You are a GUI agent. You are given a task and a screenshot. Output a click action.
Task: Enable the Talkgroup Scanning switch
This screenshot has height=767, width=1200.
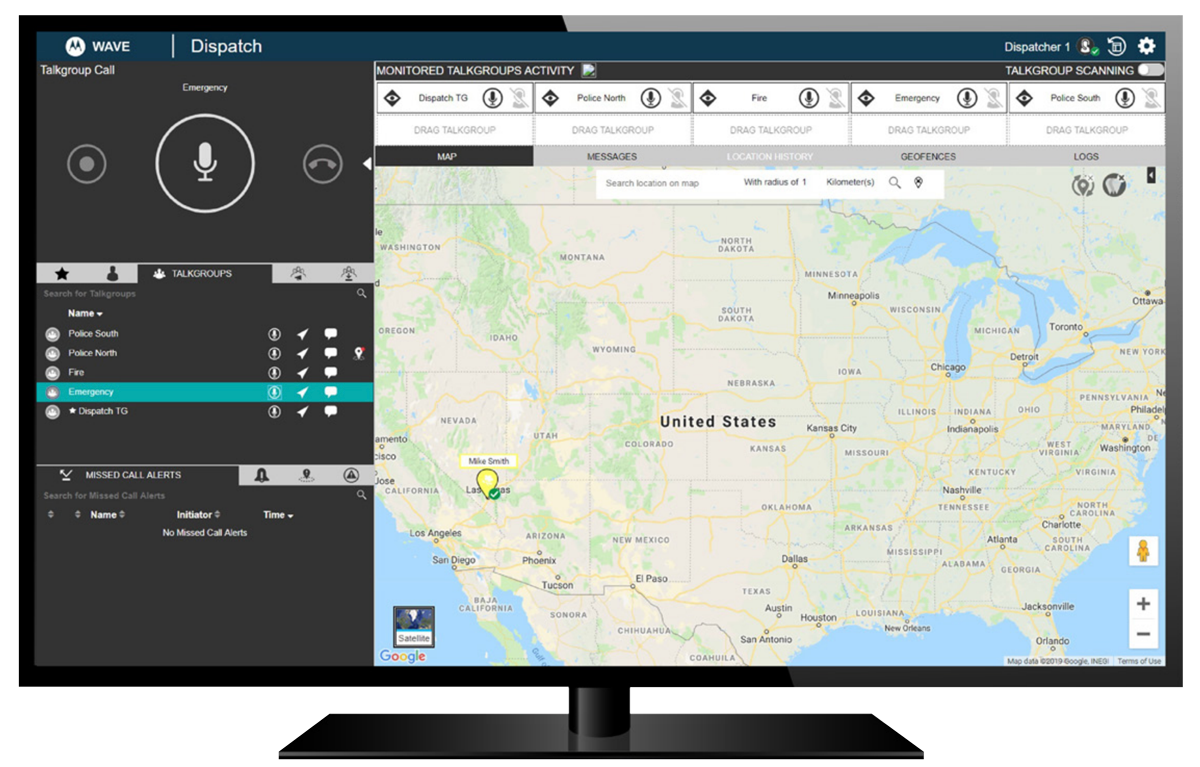tap(1150, 71)
